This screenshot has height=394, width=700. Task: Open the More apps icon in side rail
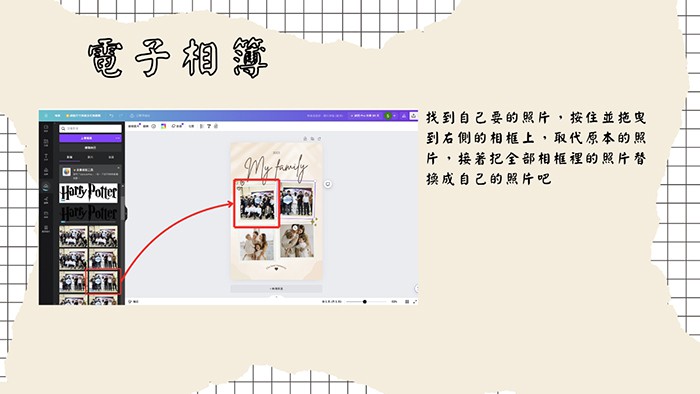46,229
